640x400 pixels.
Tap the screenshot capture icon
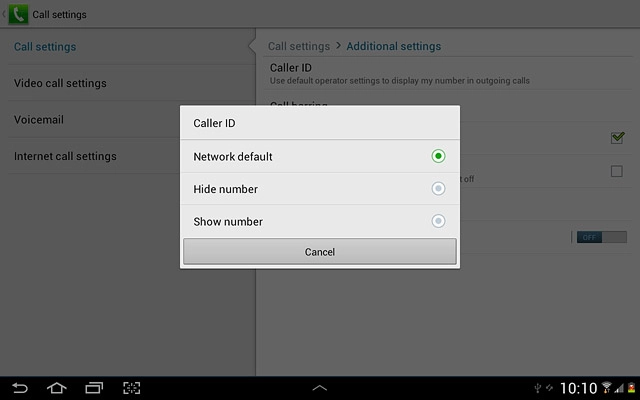coord(131,388)
